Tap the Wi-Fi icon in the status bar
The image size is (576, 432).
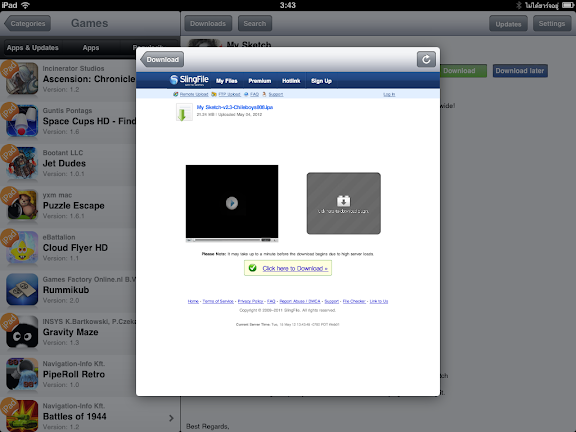coord(25,5)
